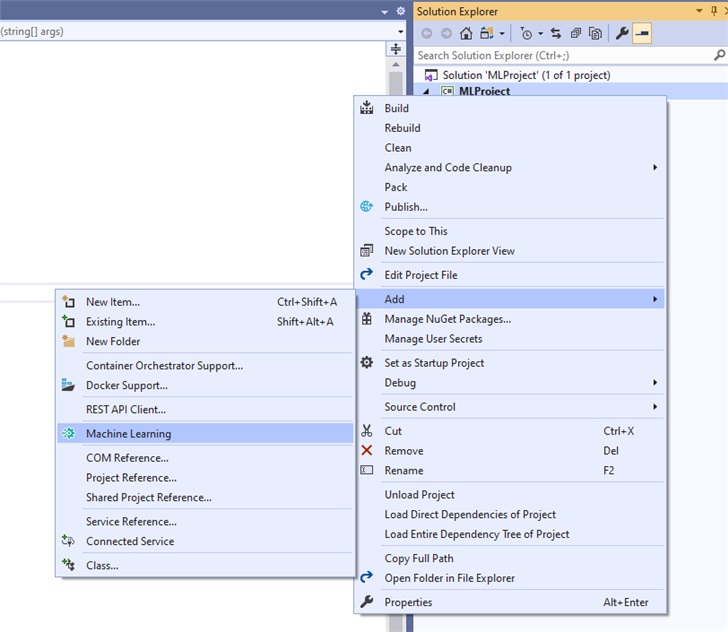Click Remove with red X icon

(x=511, y=450)
